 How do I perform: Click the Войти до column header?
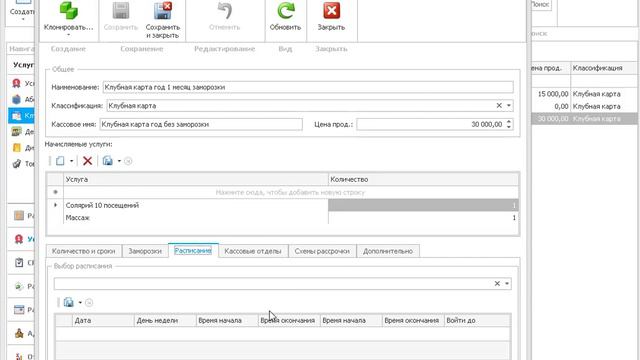(x=477, y=320)
